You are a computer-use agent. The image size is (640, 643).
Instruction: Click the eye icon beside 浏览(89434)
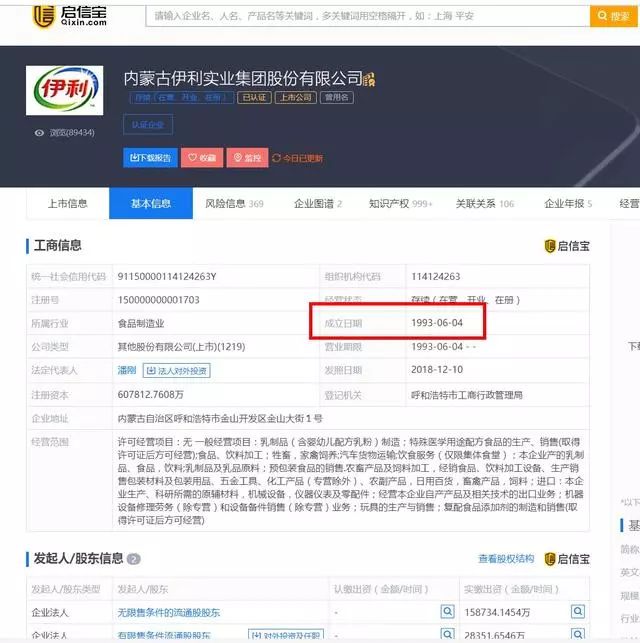click(x=39, y=133)
